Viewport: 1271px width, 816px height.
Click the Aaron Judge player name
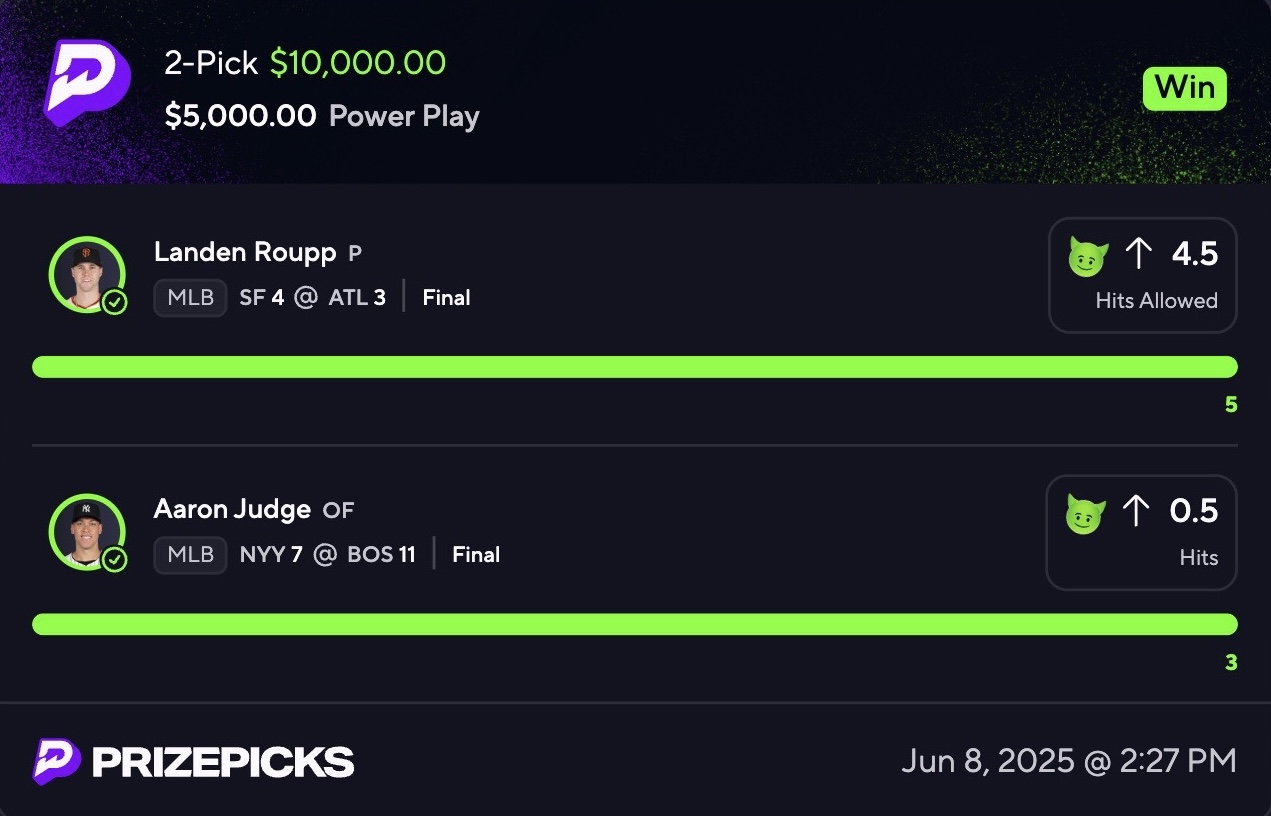point(232,510)
